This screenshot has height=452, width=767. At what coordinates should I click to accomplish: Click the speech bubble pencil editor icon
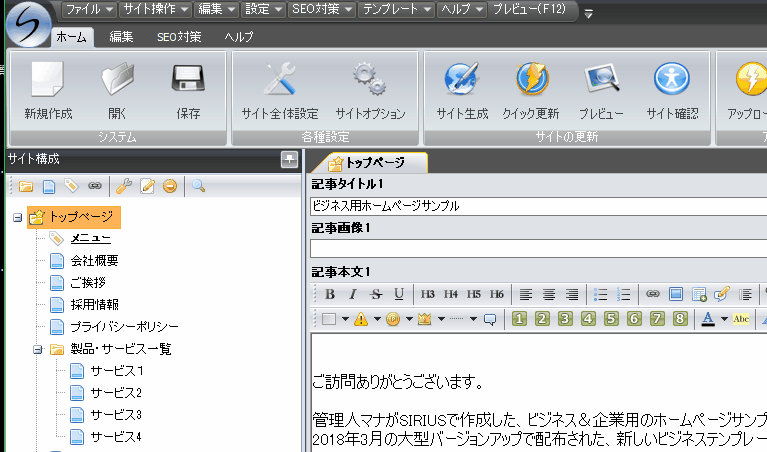point(722,294)
